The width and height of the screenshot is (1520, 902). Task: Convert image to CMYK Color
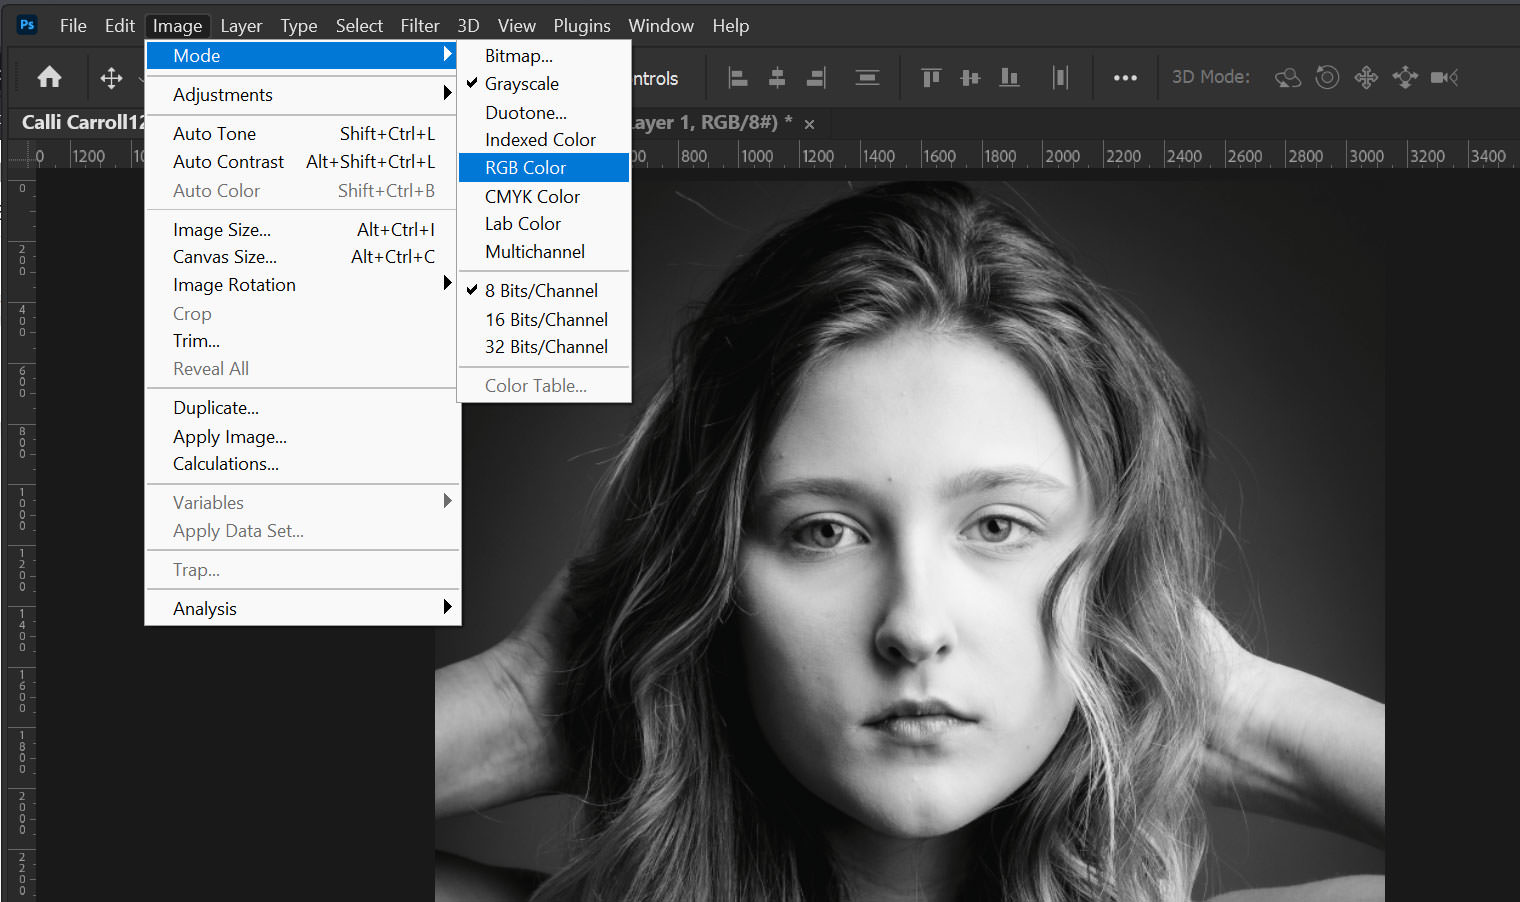[544, 197]
